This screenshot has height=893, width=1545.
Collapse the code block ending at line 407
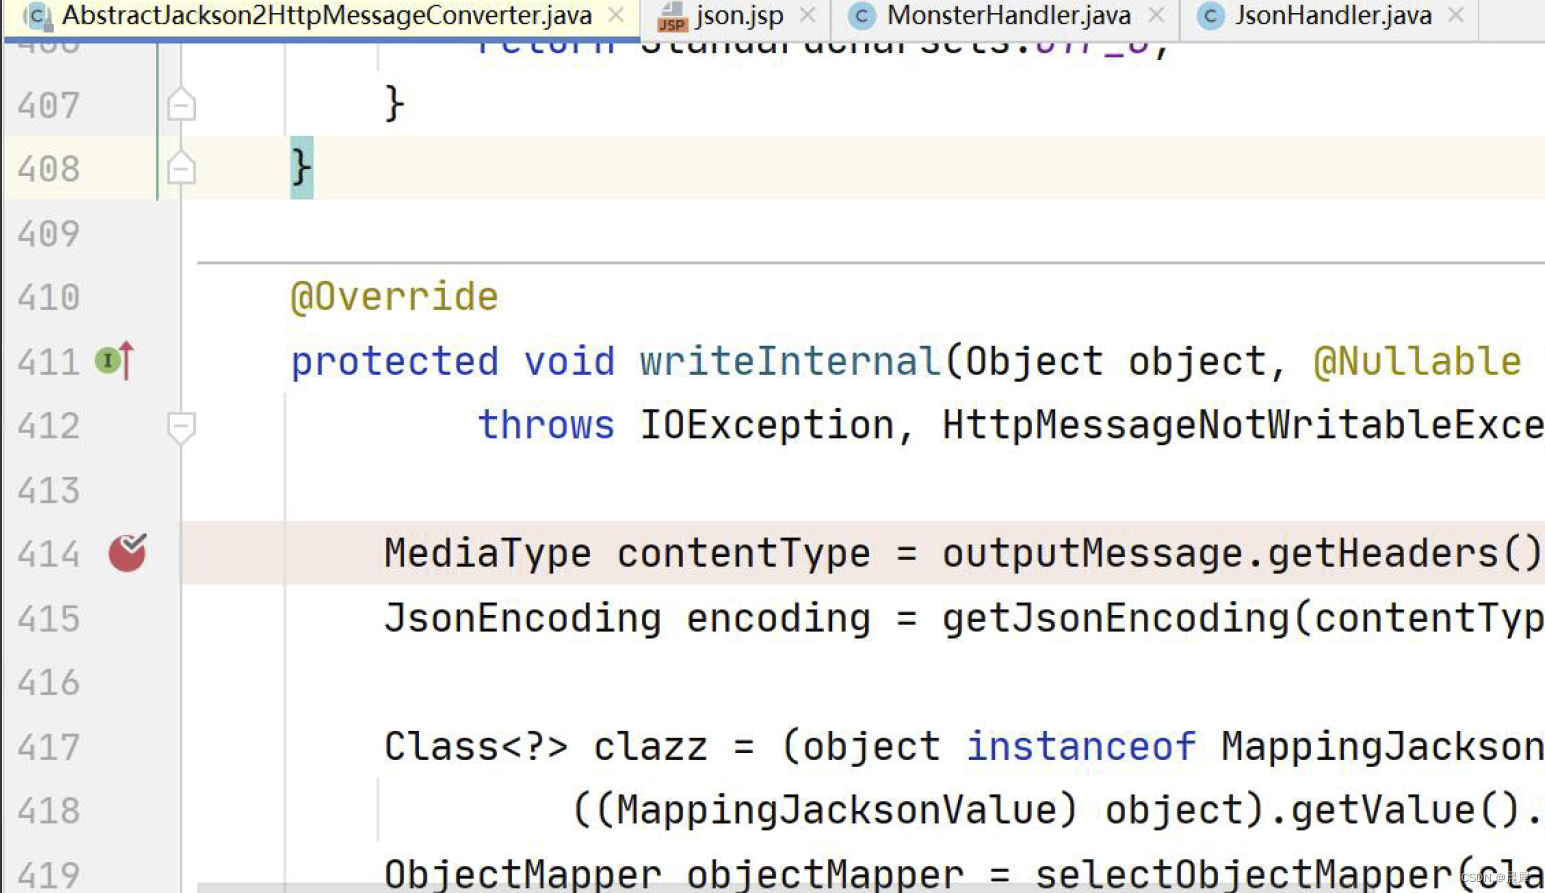[181, 104]
